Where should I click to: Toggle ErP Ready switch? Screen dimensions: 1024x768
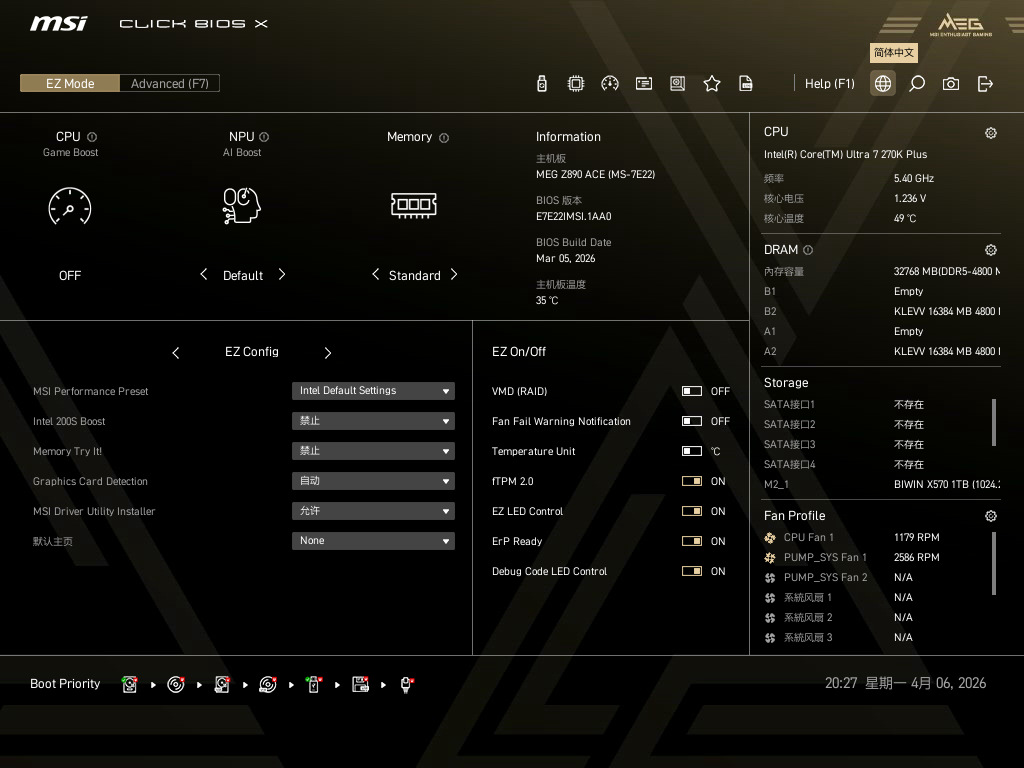692,541
